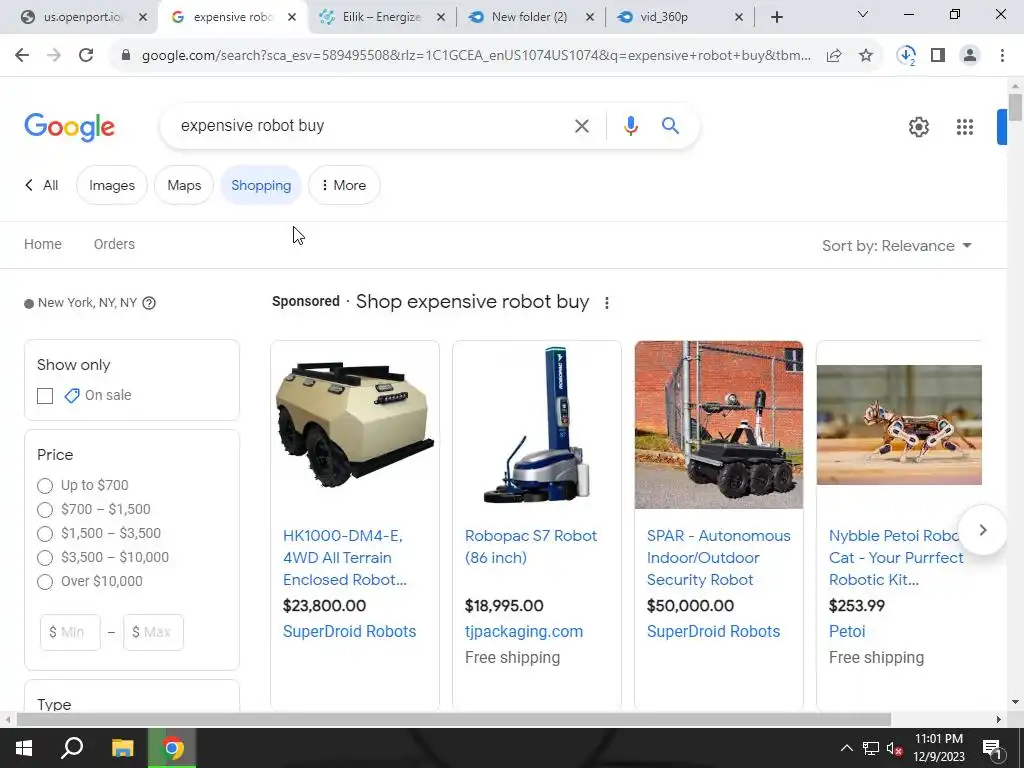
Task: Click the Max price field
Action: pyautogui.click(x=153, y=632)
